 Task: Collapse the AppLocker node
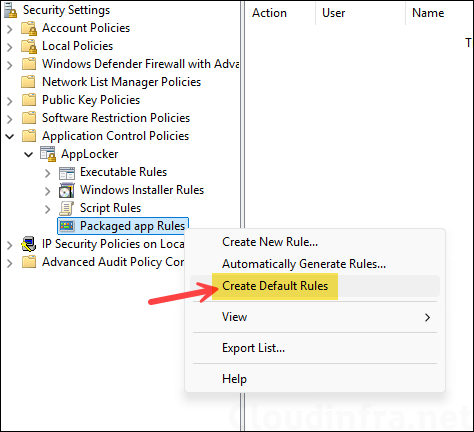(29, 154)
